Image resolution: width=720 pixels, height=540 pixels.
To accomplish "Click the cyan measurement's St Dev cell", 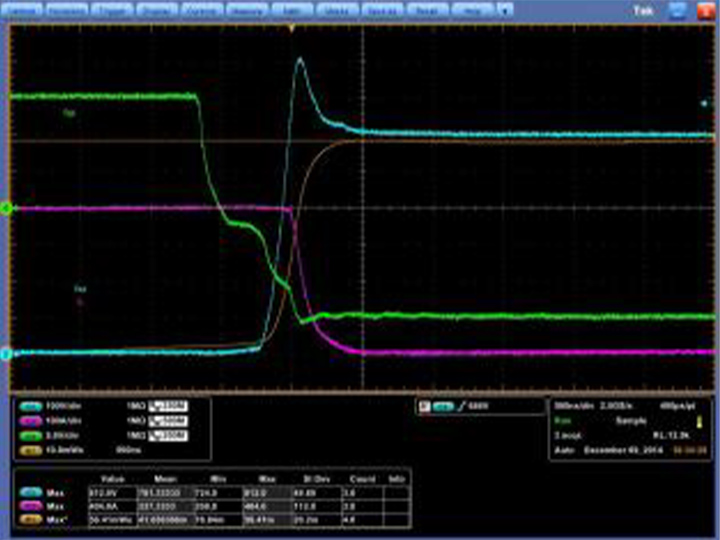I will point(316,493).
